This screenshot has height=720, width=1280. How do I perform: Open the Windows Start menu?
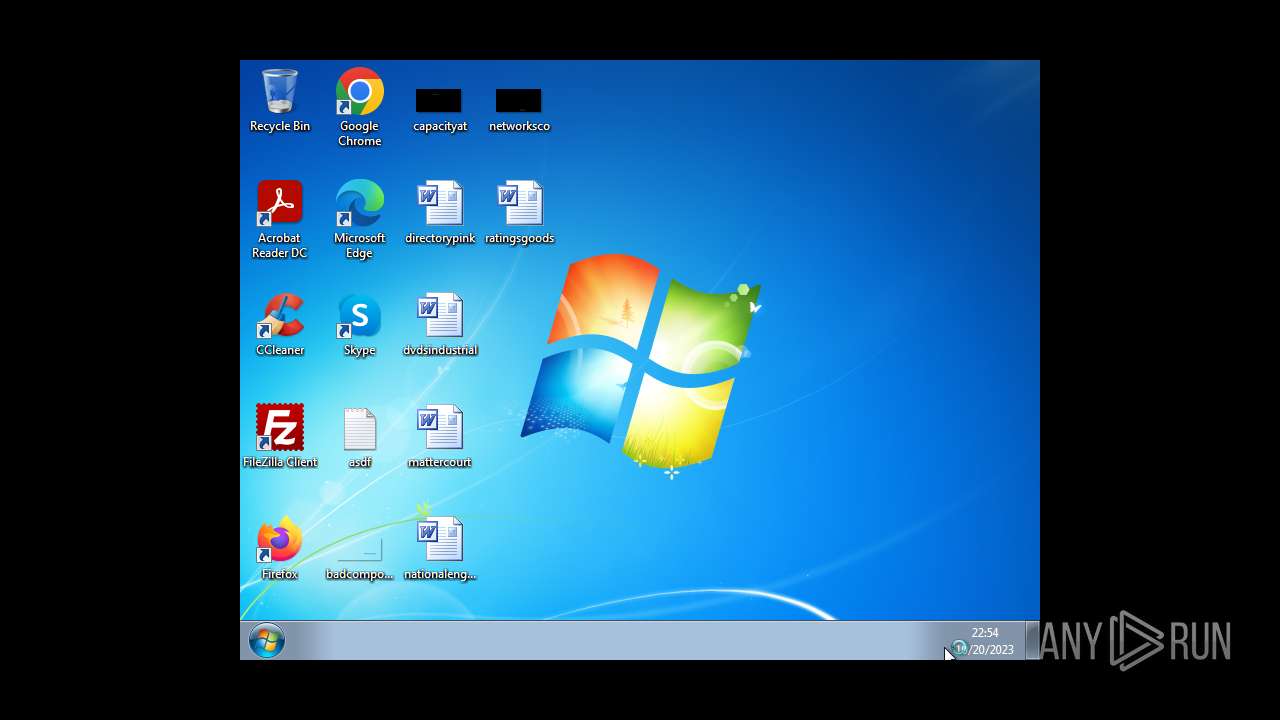click(267, 641)
